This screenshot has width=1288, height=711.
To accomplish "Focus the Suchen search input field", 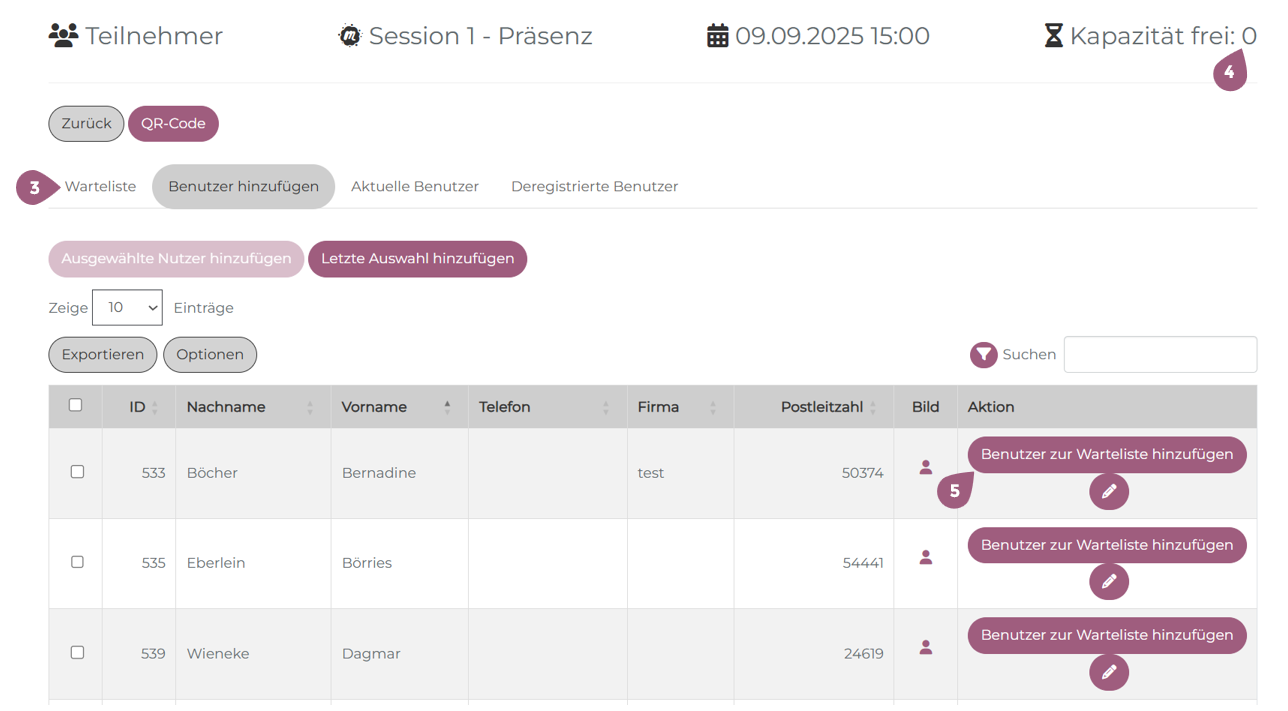I will coord(1160,354).
